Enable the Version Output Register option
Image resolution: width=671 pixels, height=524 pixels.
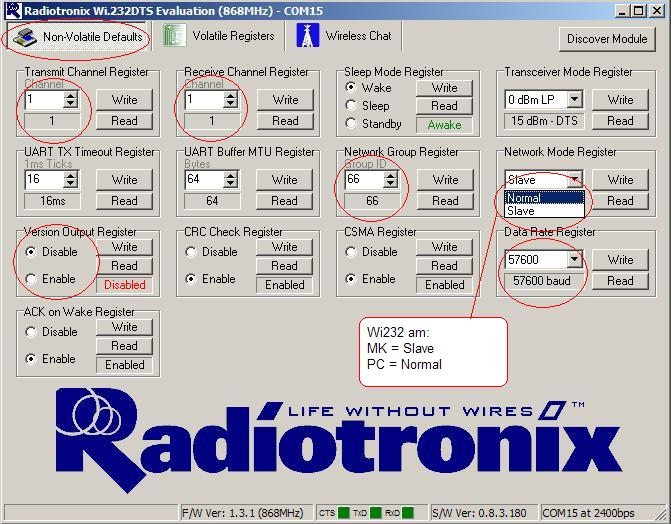[31, 279]
